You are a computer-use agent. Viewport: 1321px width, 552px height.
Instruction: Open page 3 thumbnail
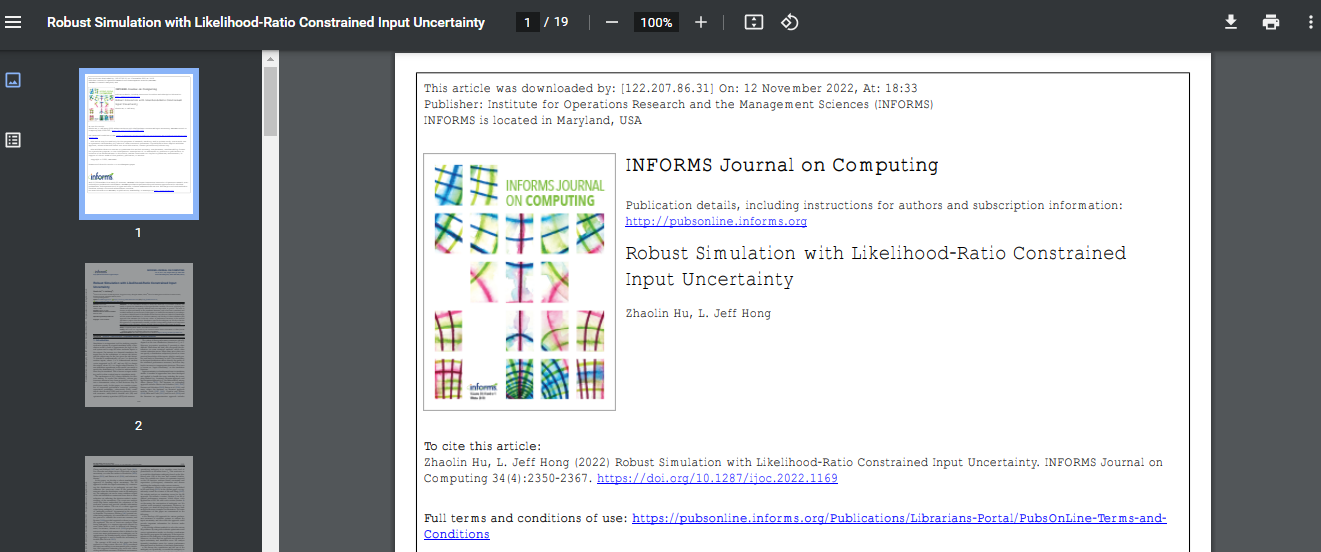(139, 503)
